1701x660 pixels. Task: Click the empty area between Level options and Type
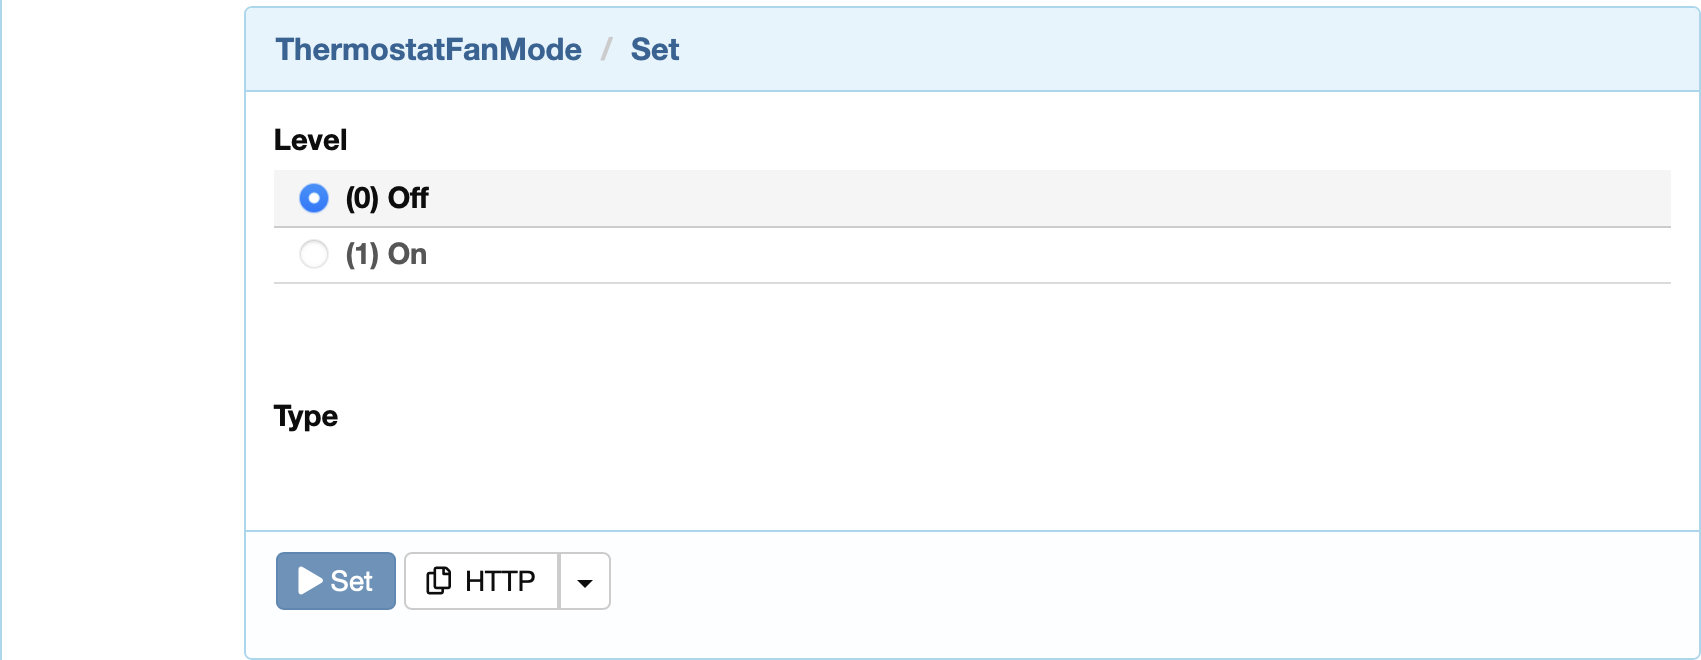(972, 340)
